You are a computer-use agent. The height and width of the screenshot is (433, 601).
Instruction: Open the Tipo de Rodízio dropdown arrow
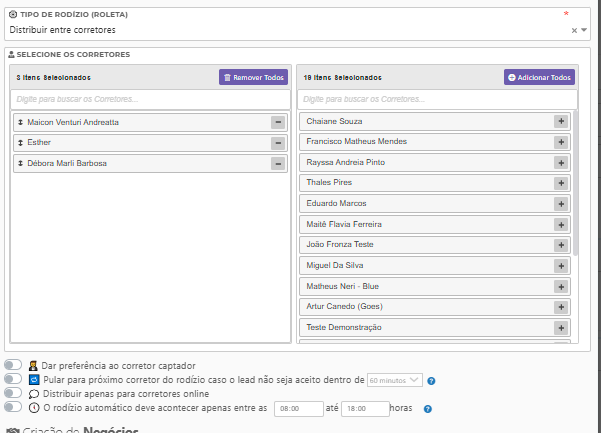[x=584, y=30]
